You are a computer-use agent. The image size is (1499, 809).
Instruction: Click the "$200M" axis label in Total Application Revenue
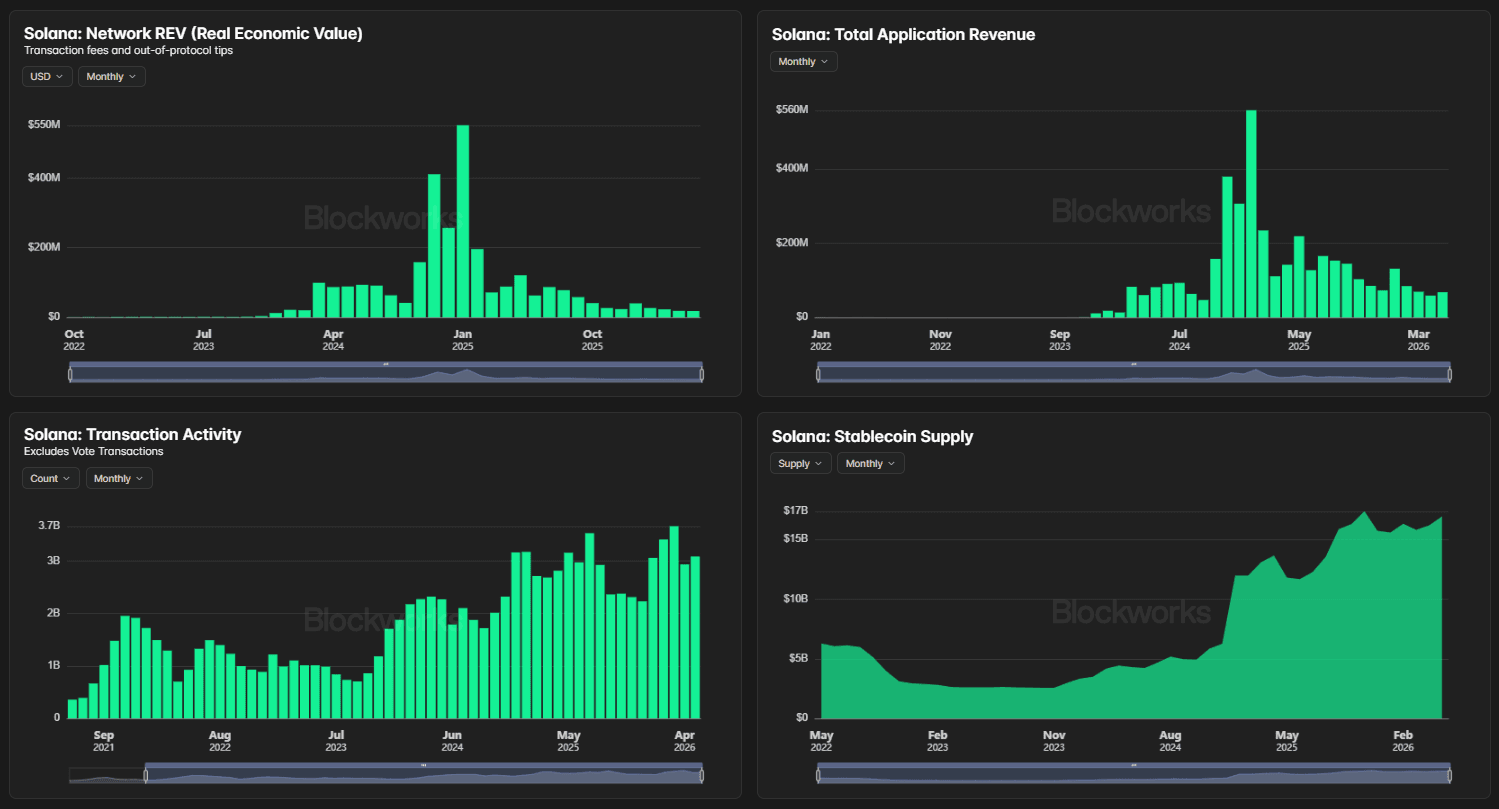coord(792,243)
